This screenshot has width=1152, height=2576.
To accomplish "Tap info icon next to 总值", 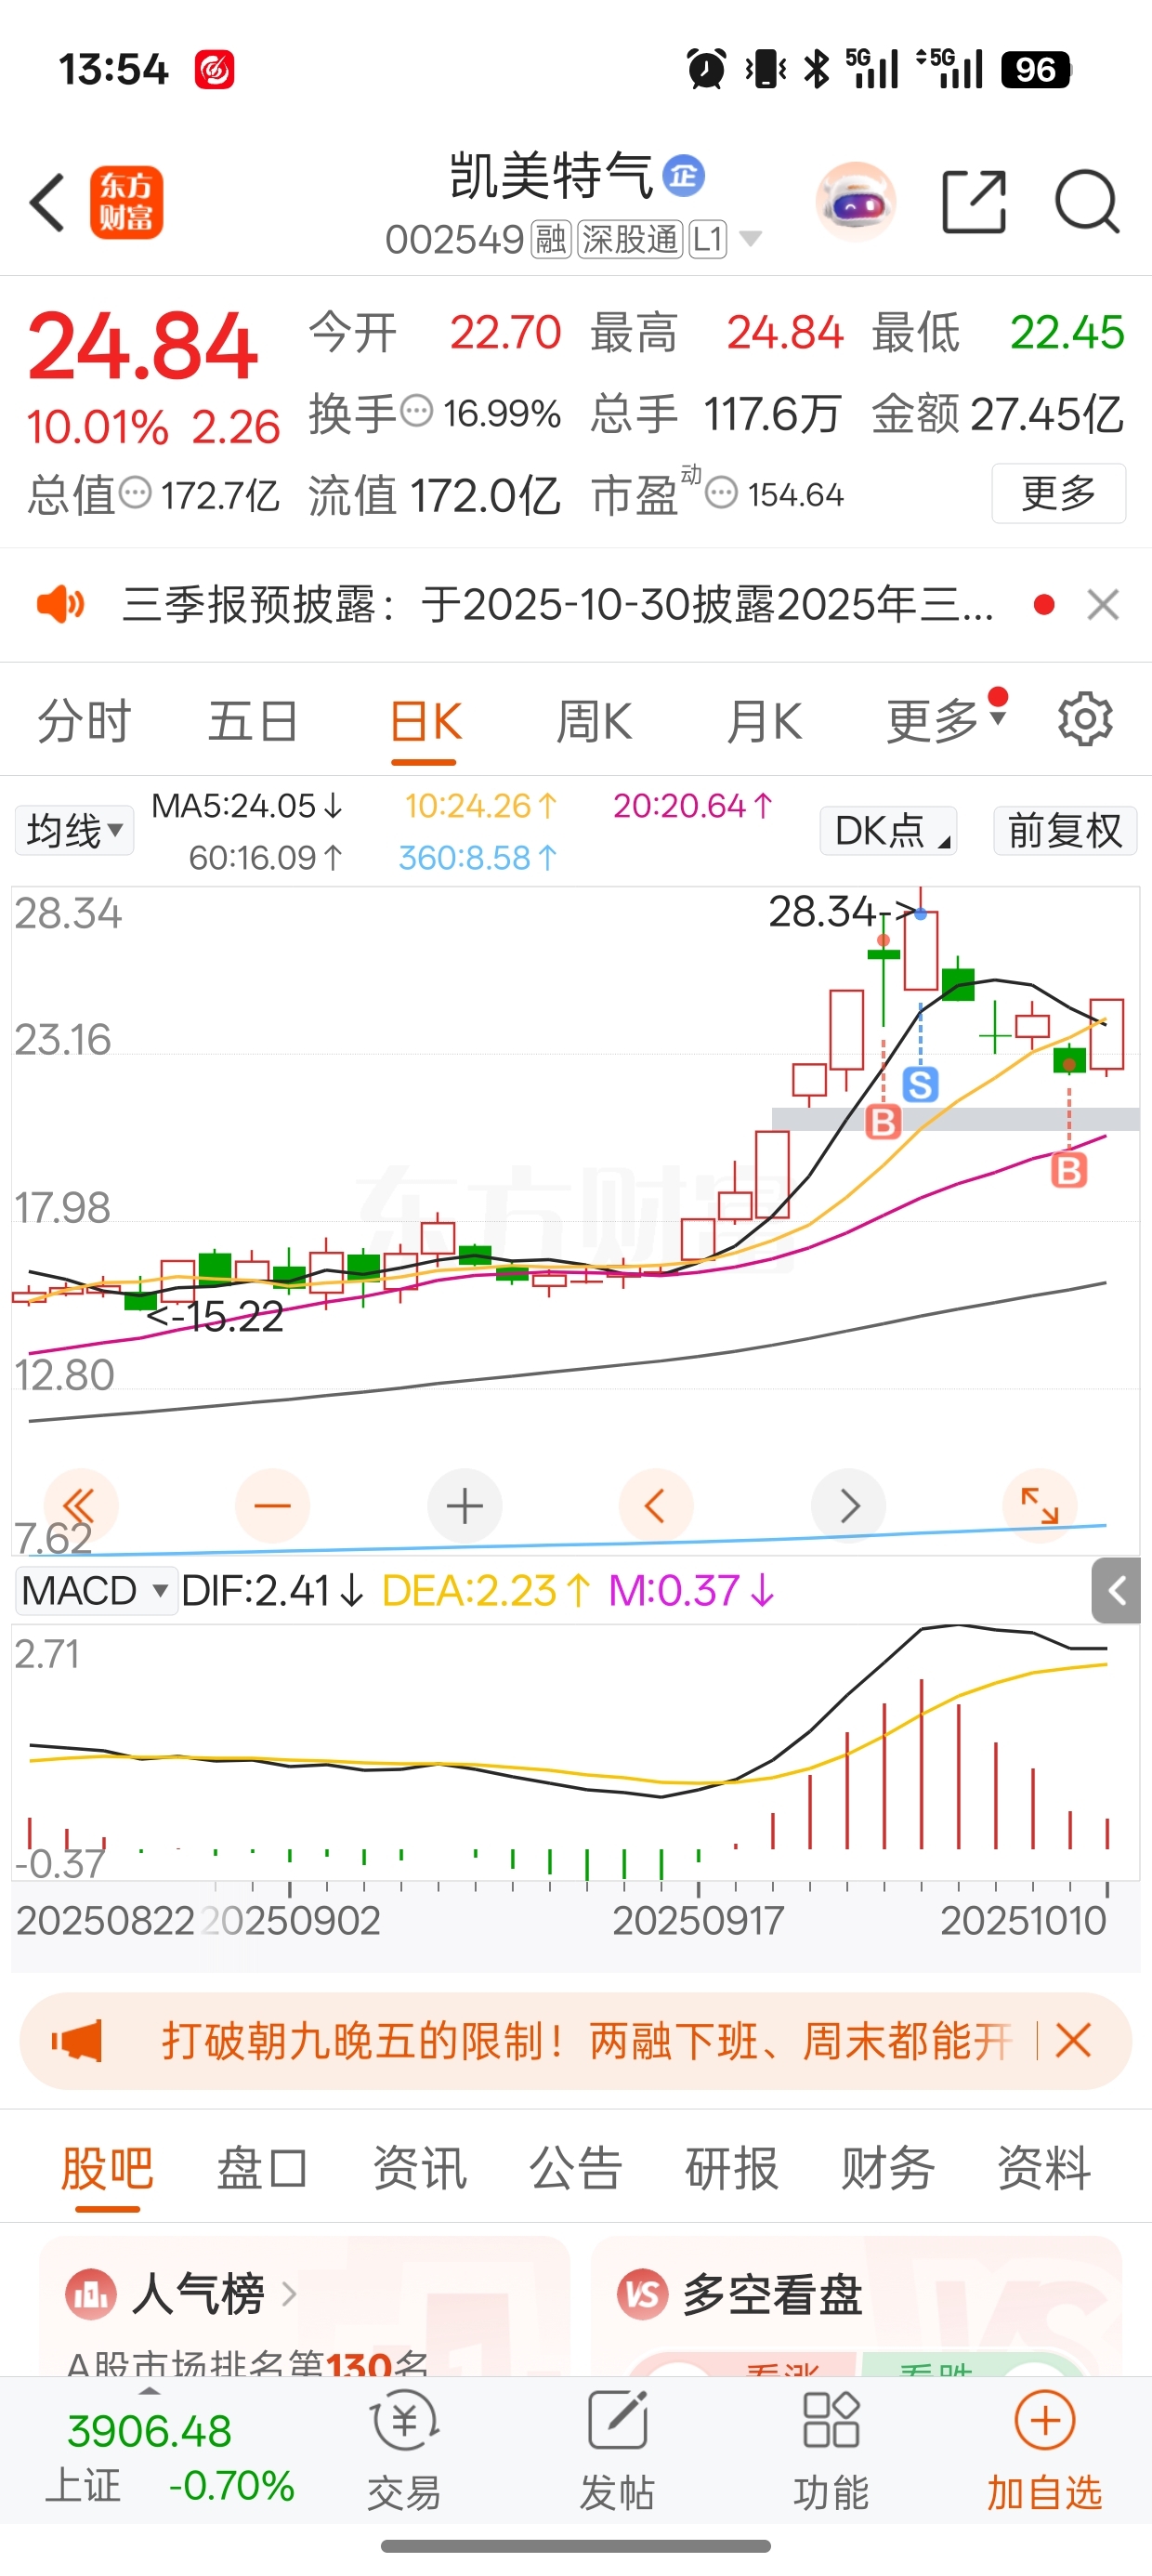I will [135, 493].
